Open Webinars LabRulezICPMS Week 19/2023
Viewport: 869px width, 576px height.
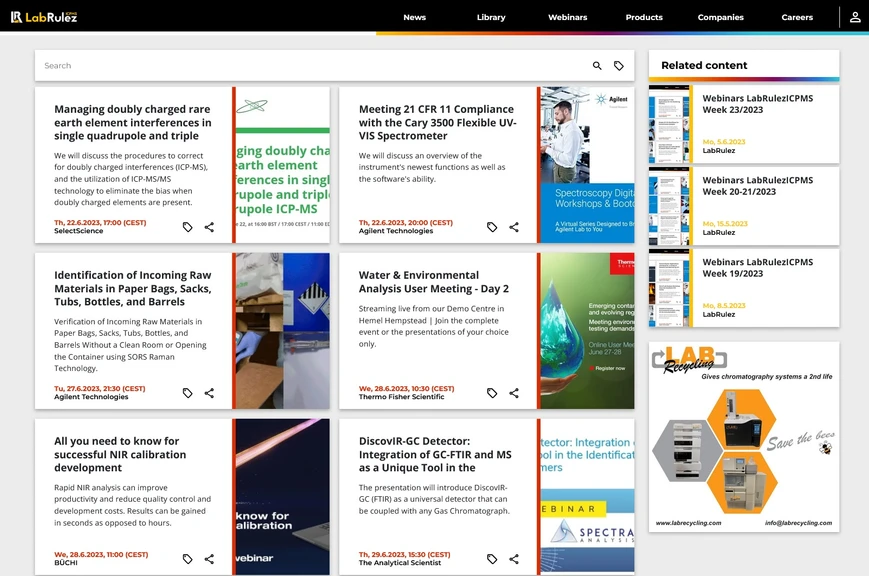click(758, 268)
